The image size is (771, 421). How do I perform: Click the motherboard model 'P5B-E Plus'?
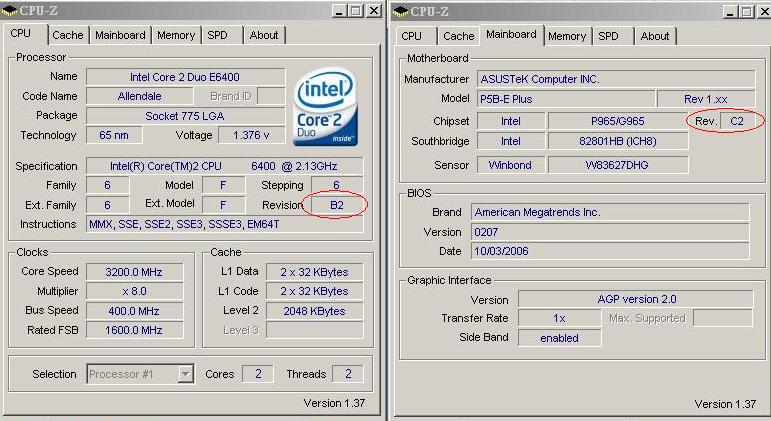click(x=566, y=99)
